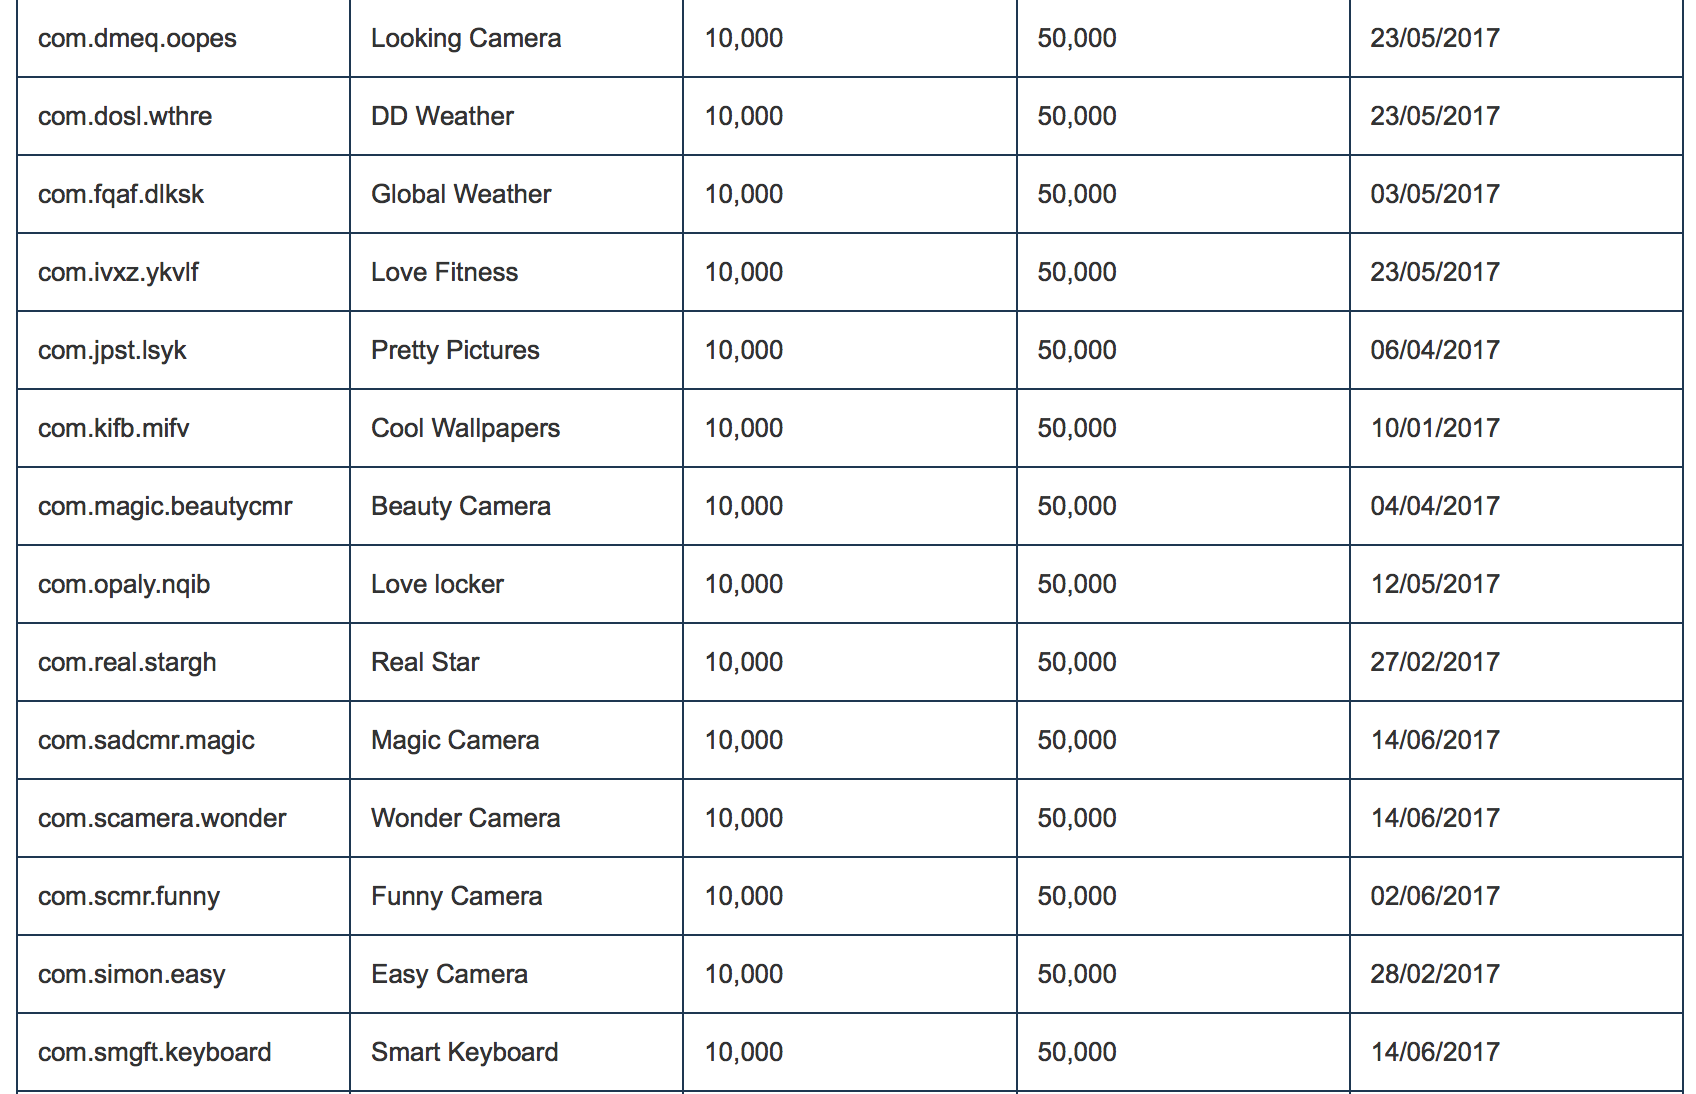Click the com.magic.beautycmr package name
The height and width of the screenshot is (1094, 1696).
165,507
